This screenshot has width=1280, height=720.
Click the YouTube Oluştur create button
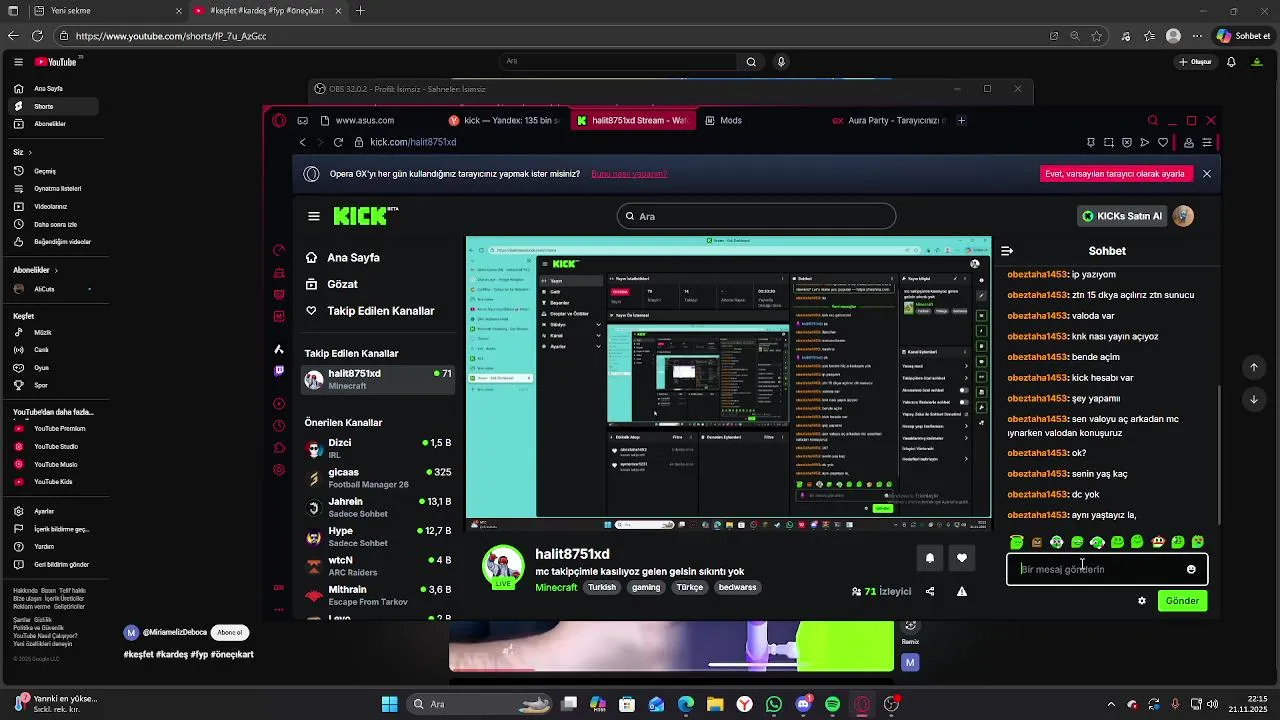pos(1195,62)
